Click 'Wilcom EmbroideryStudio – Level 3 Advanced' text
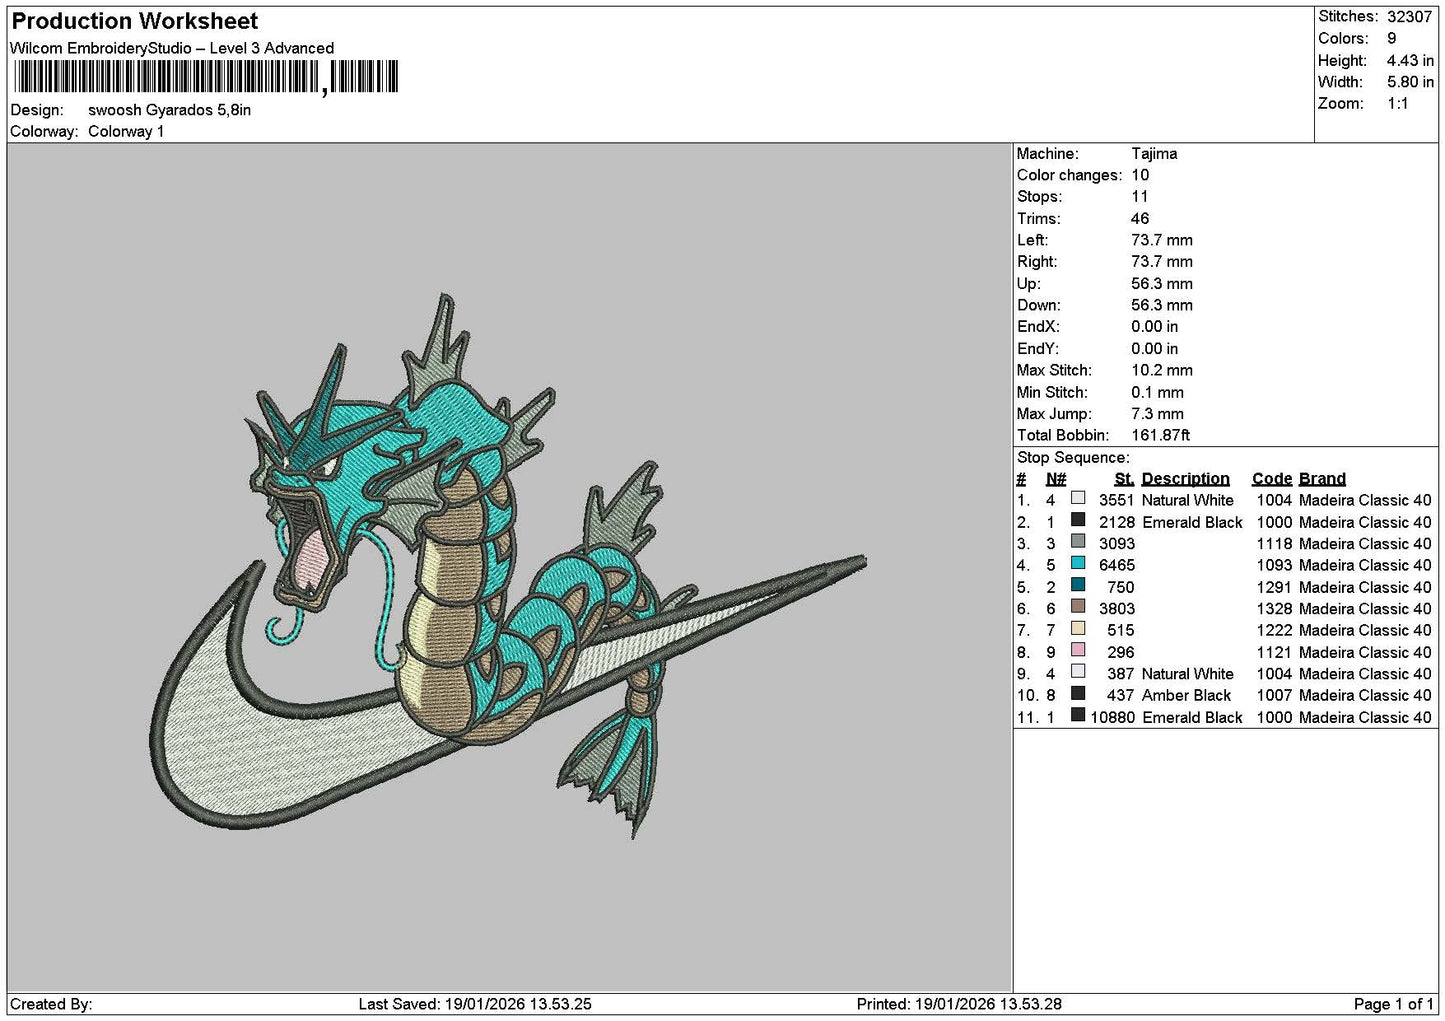1445x1021 pixels. coord(172,48)
